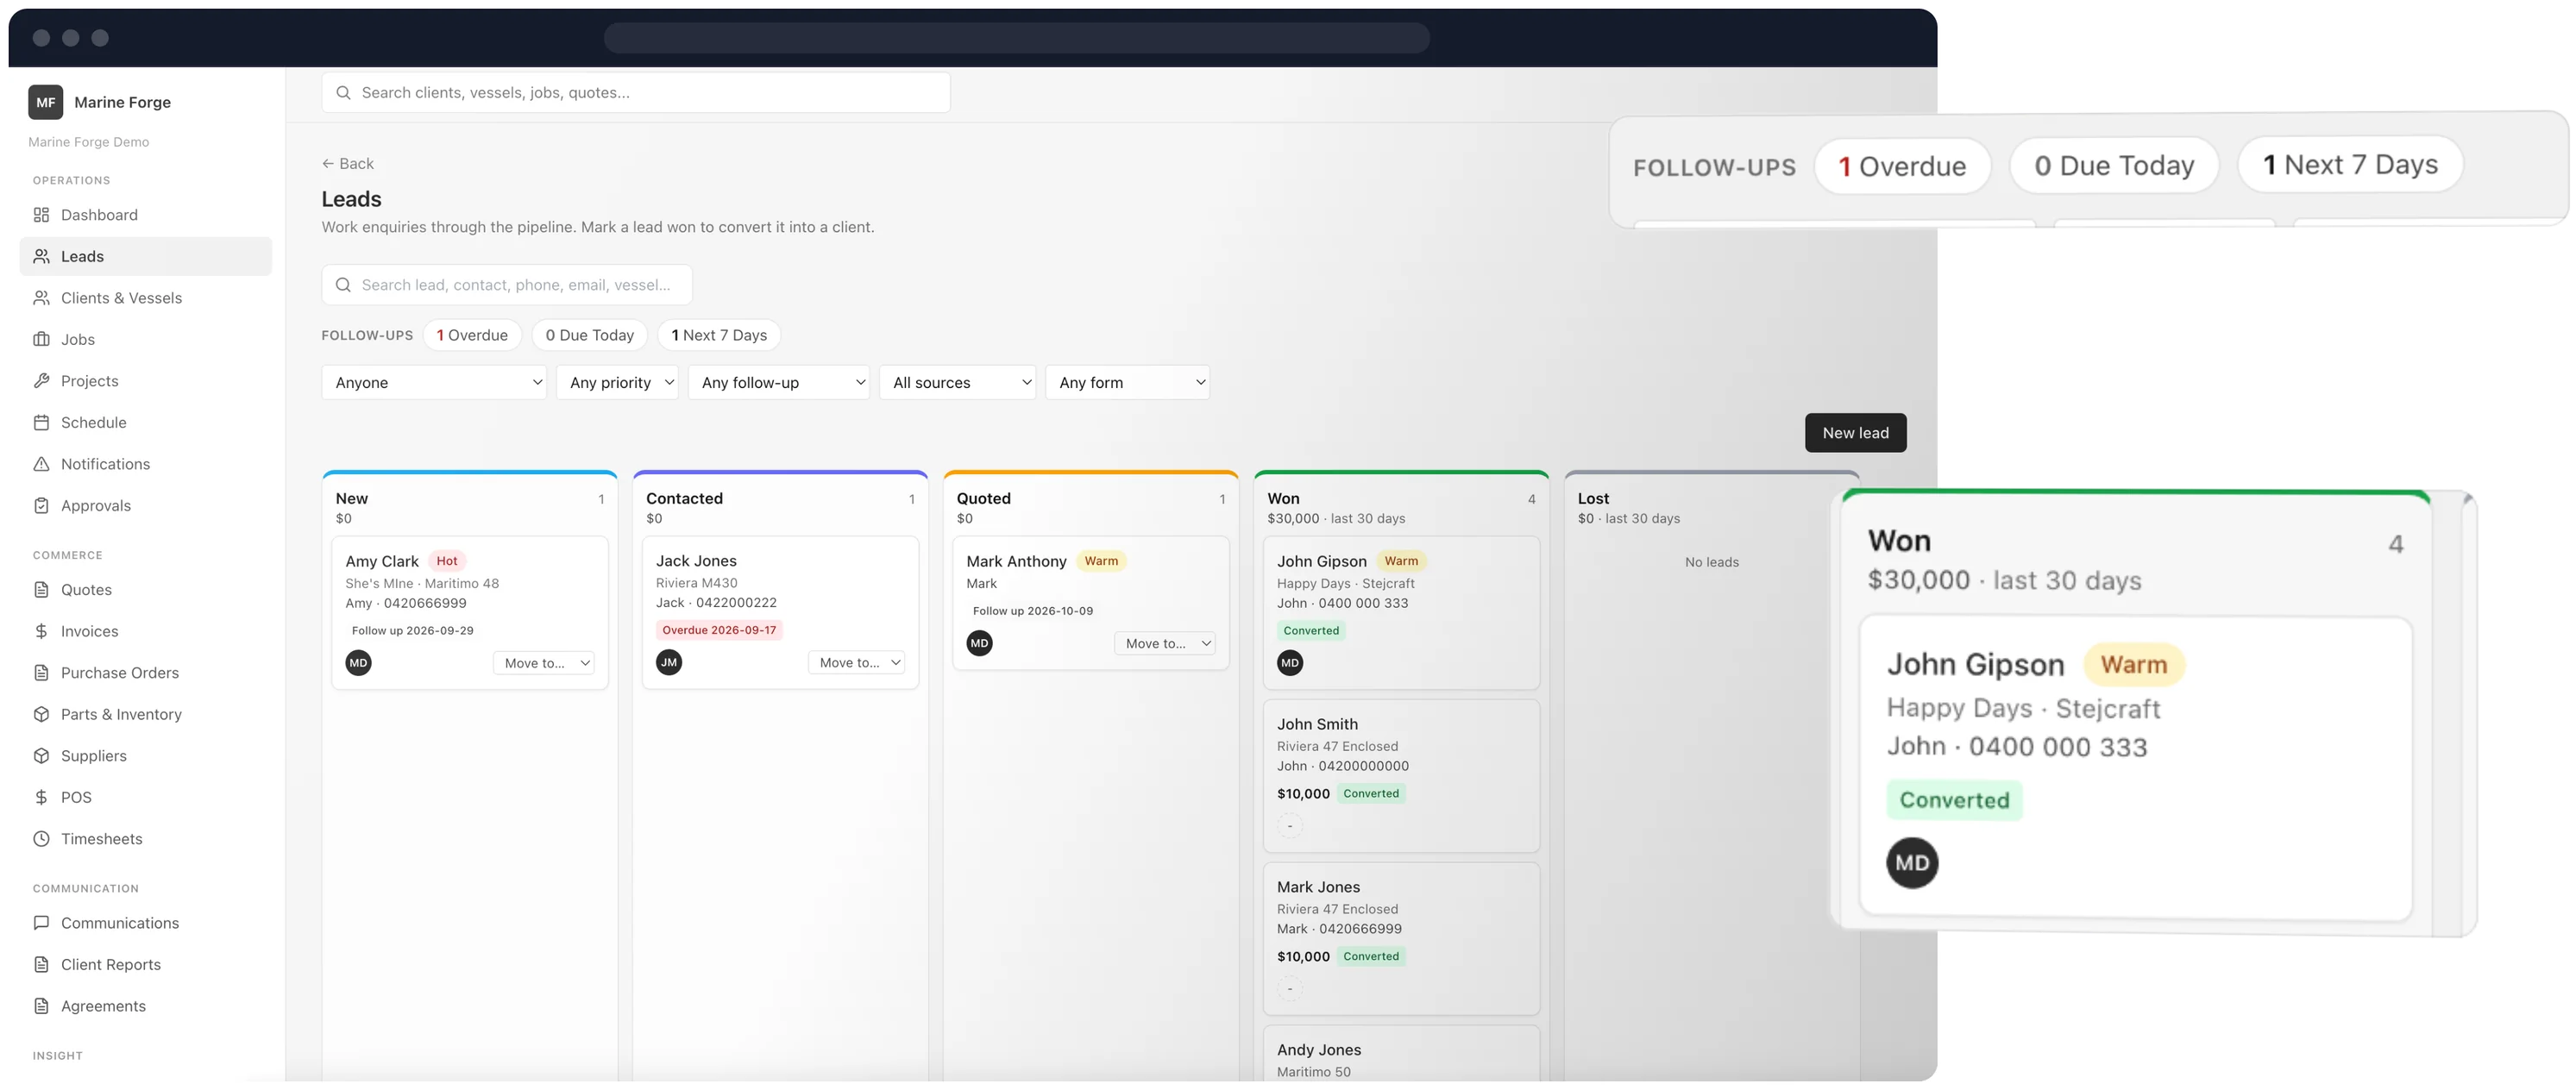Click the Schedule calendar icon

pos(41,422)
